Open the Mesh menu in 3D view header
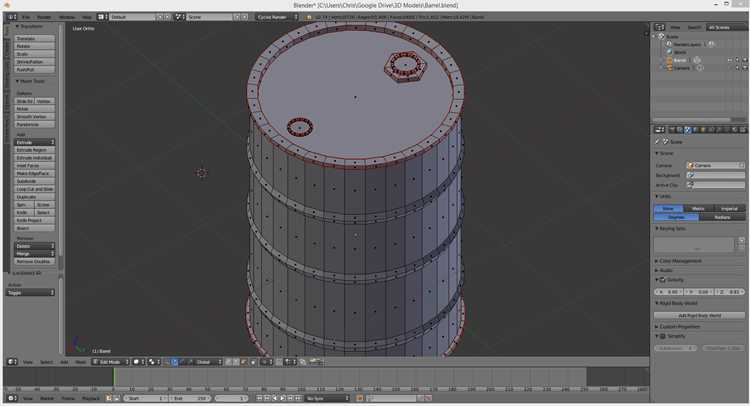750x406 pixels. [x=80, y=362]
